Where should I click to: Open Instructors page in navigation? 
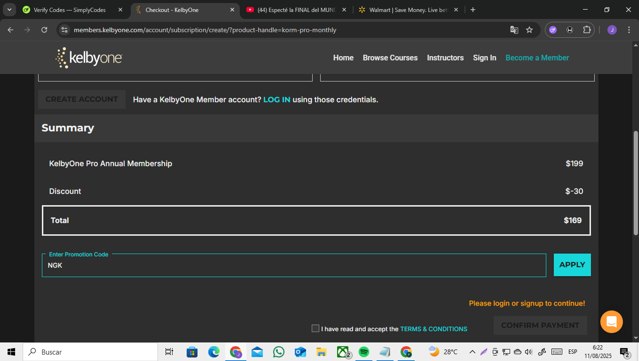(x=445, y=58)
